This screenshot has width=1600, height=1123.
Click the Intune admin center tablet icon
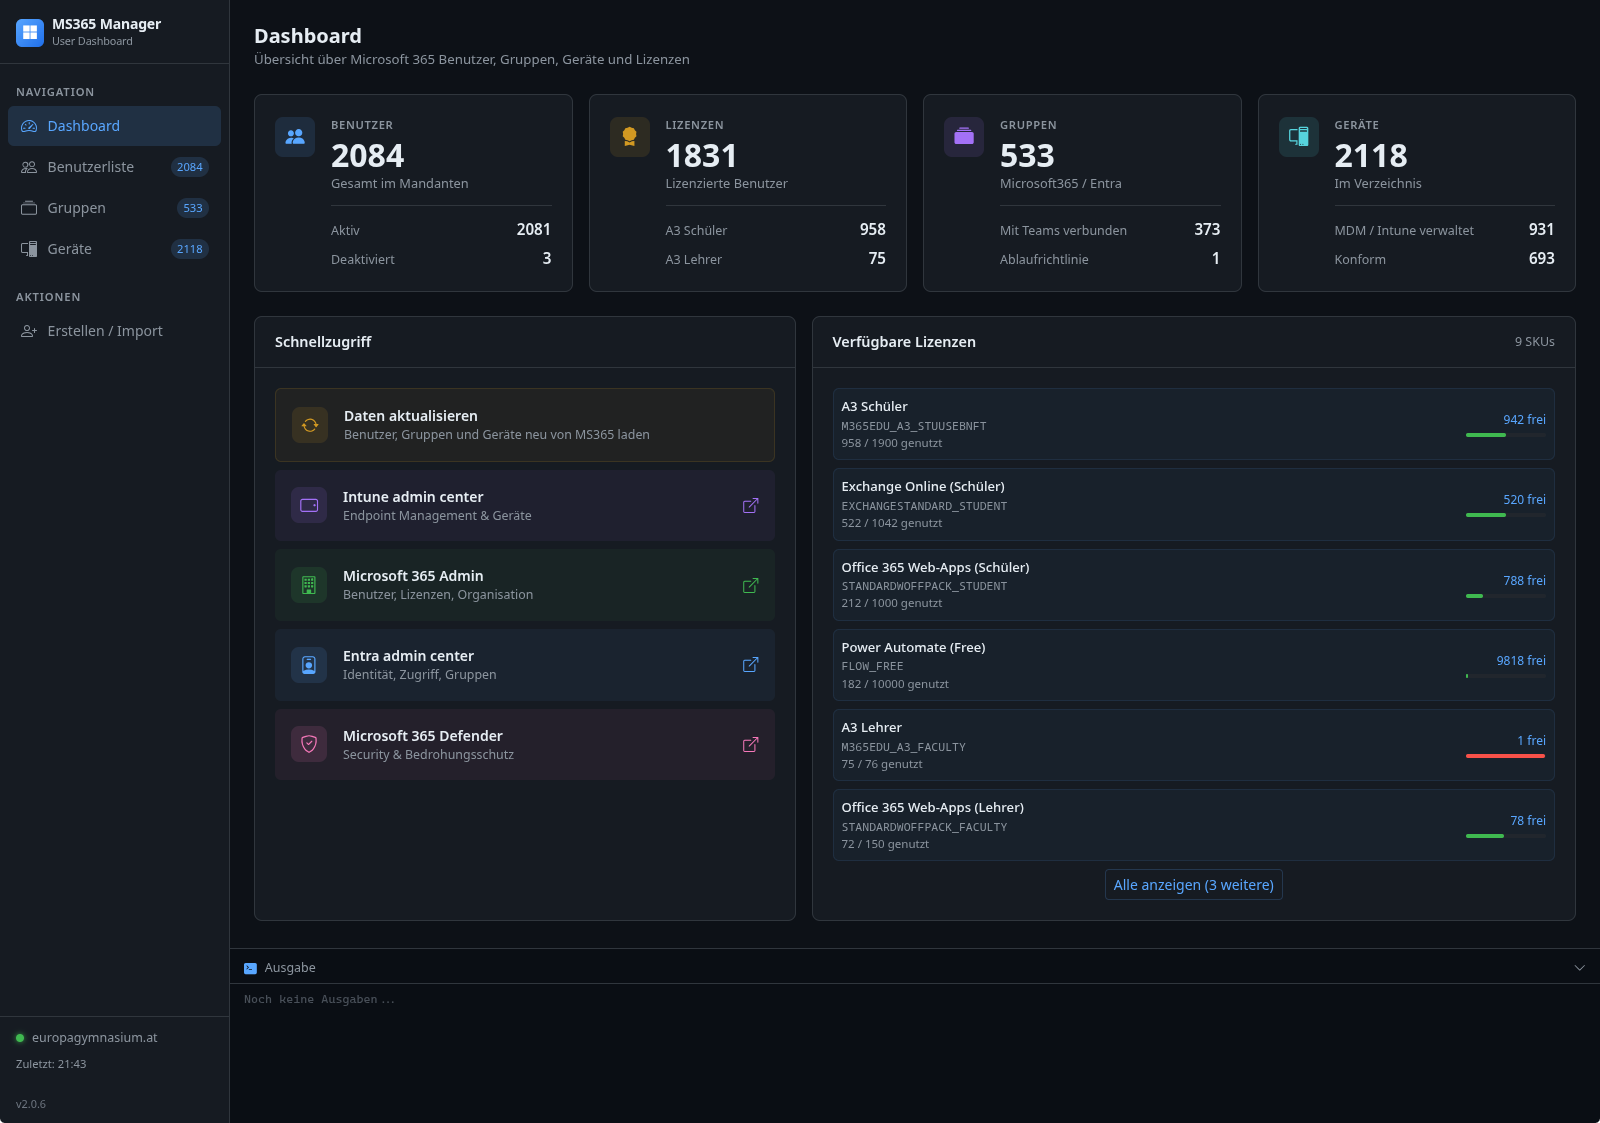click(309, 505)
